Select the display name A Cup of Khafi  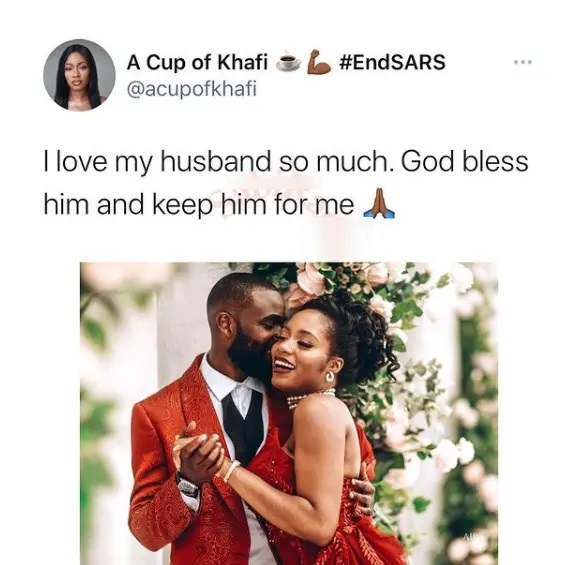(197, 62)
